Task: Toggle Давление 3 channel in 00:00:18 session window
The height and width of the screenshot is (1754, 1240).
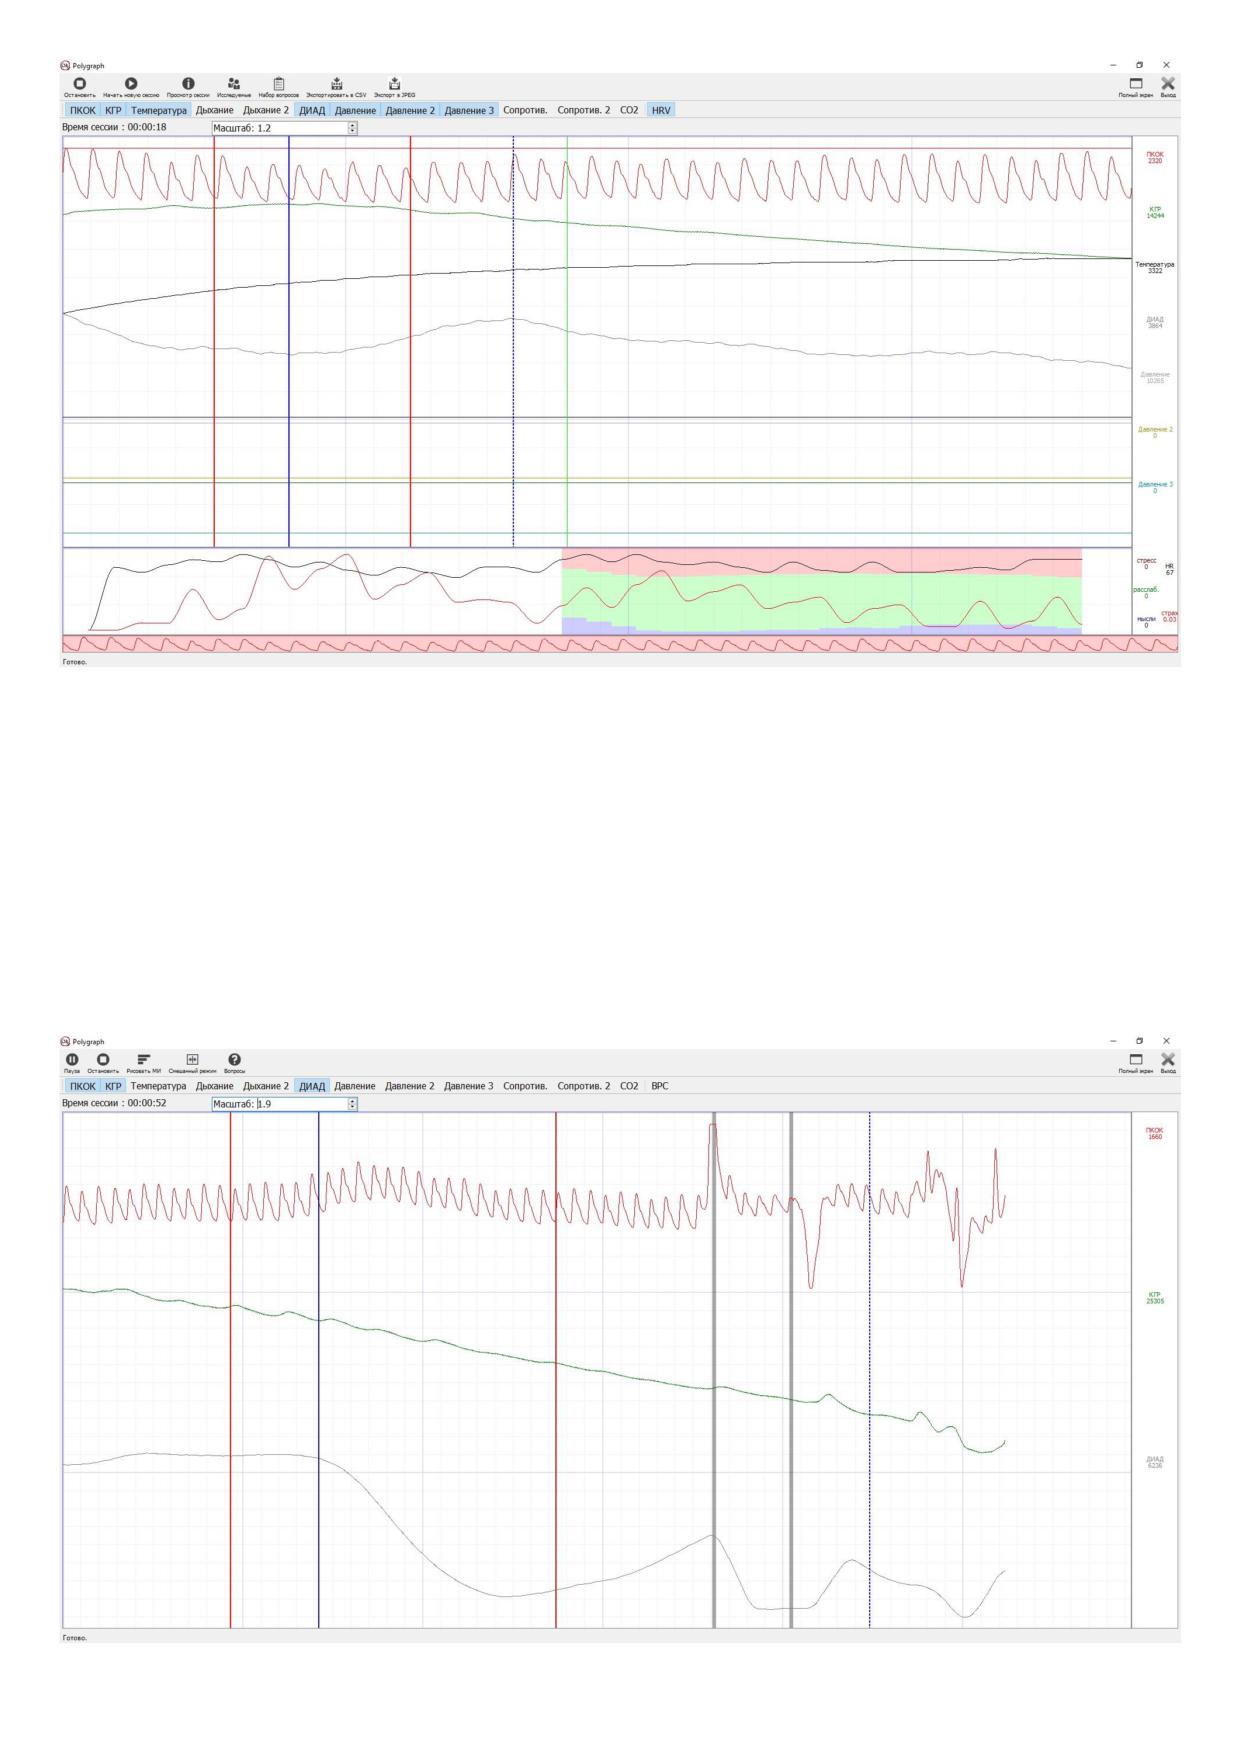Action: pos(469,110)
